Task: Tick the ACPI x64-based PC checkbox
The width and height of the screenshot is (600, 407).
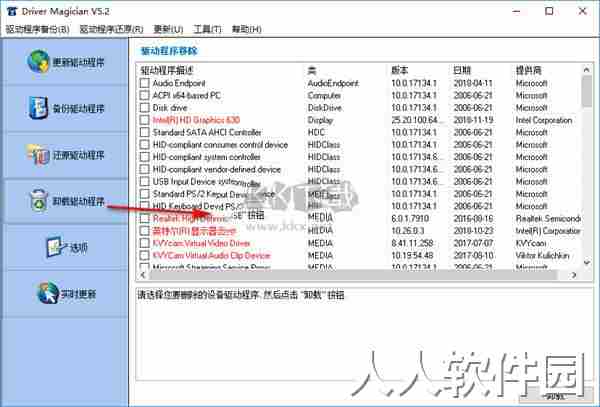Action: (144, 95)
